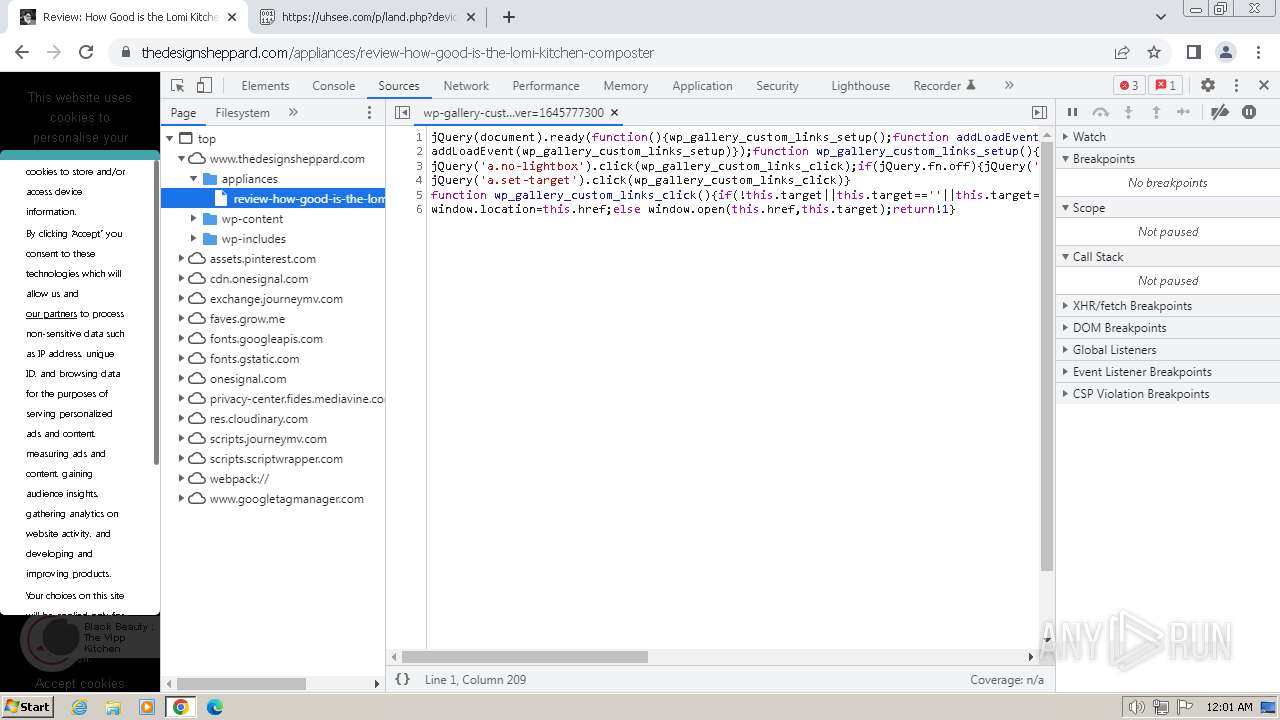Open Chrome side panel icon
The height and width of the screenshot is (720, 1280).
point(1193,52)
